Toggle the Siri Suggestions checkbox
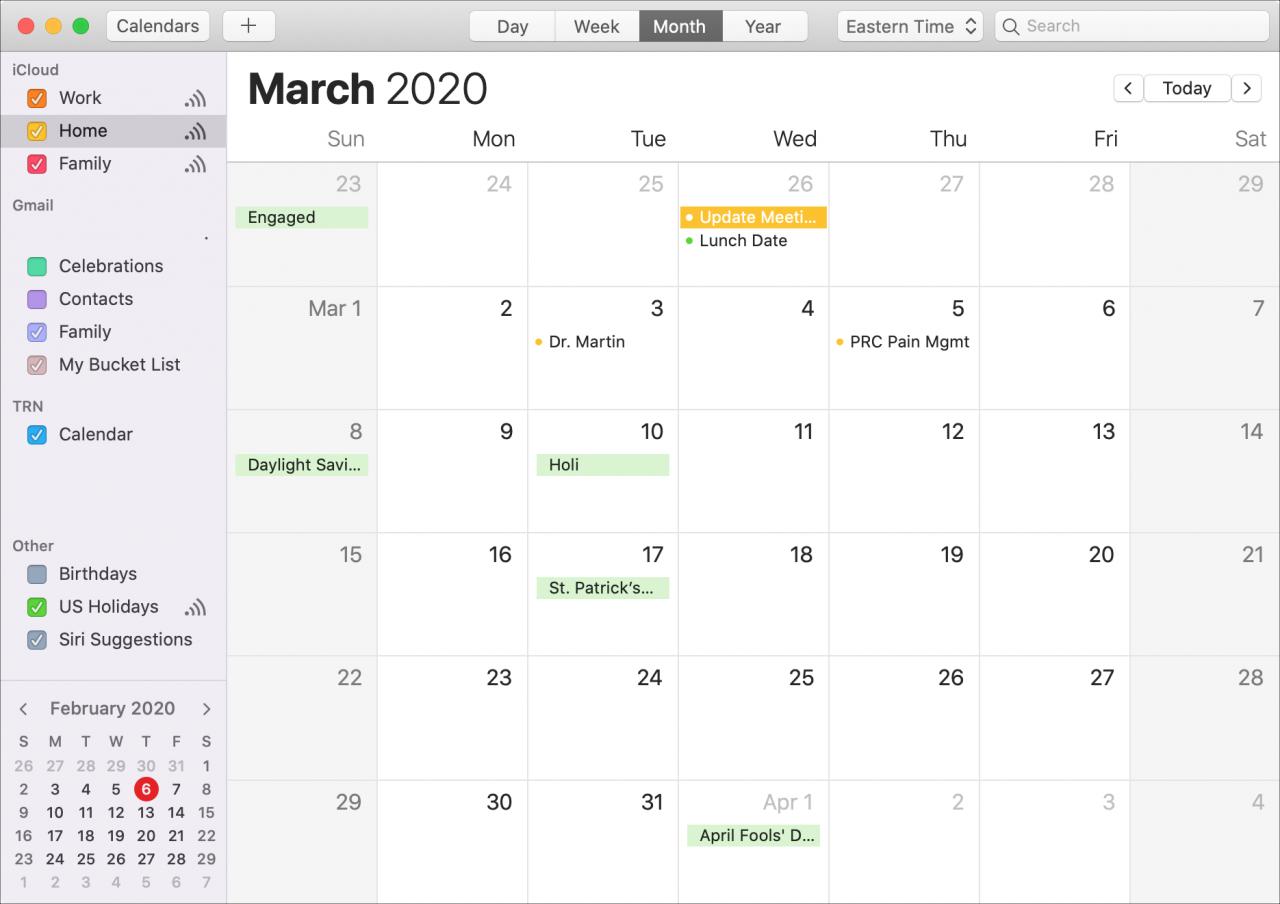Screen dimensions: 1280x904 click(x=37, y=640)
